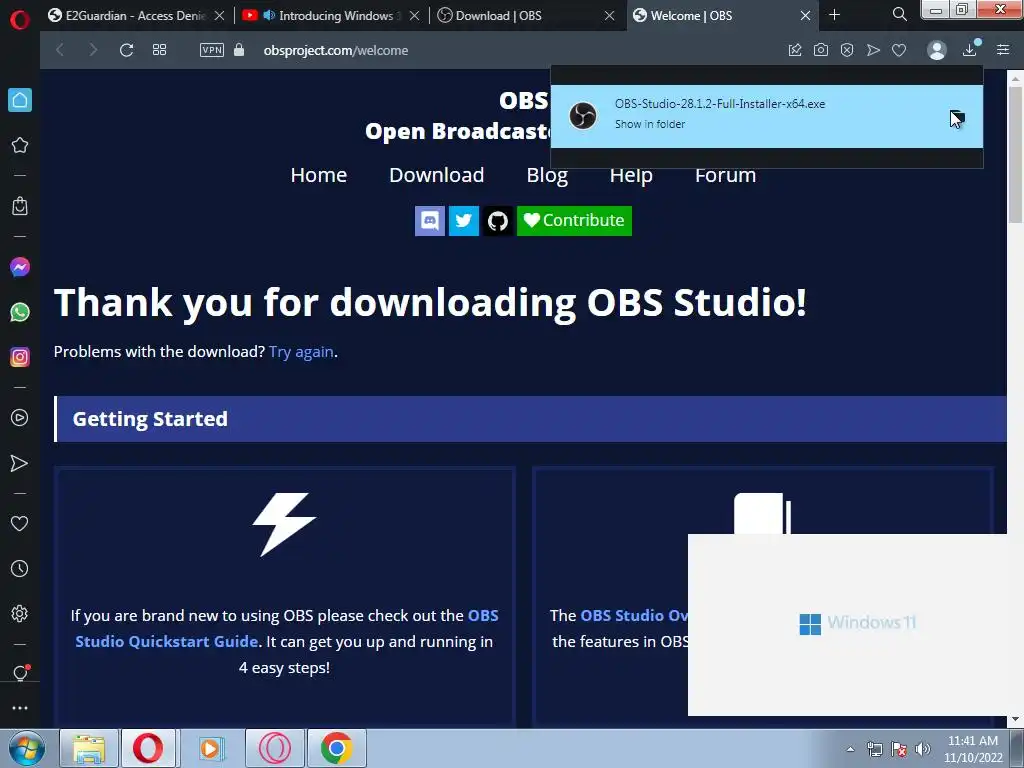
Task: Open the OBS Discord icon button
Action: [430, 221]
